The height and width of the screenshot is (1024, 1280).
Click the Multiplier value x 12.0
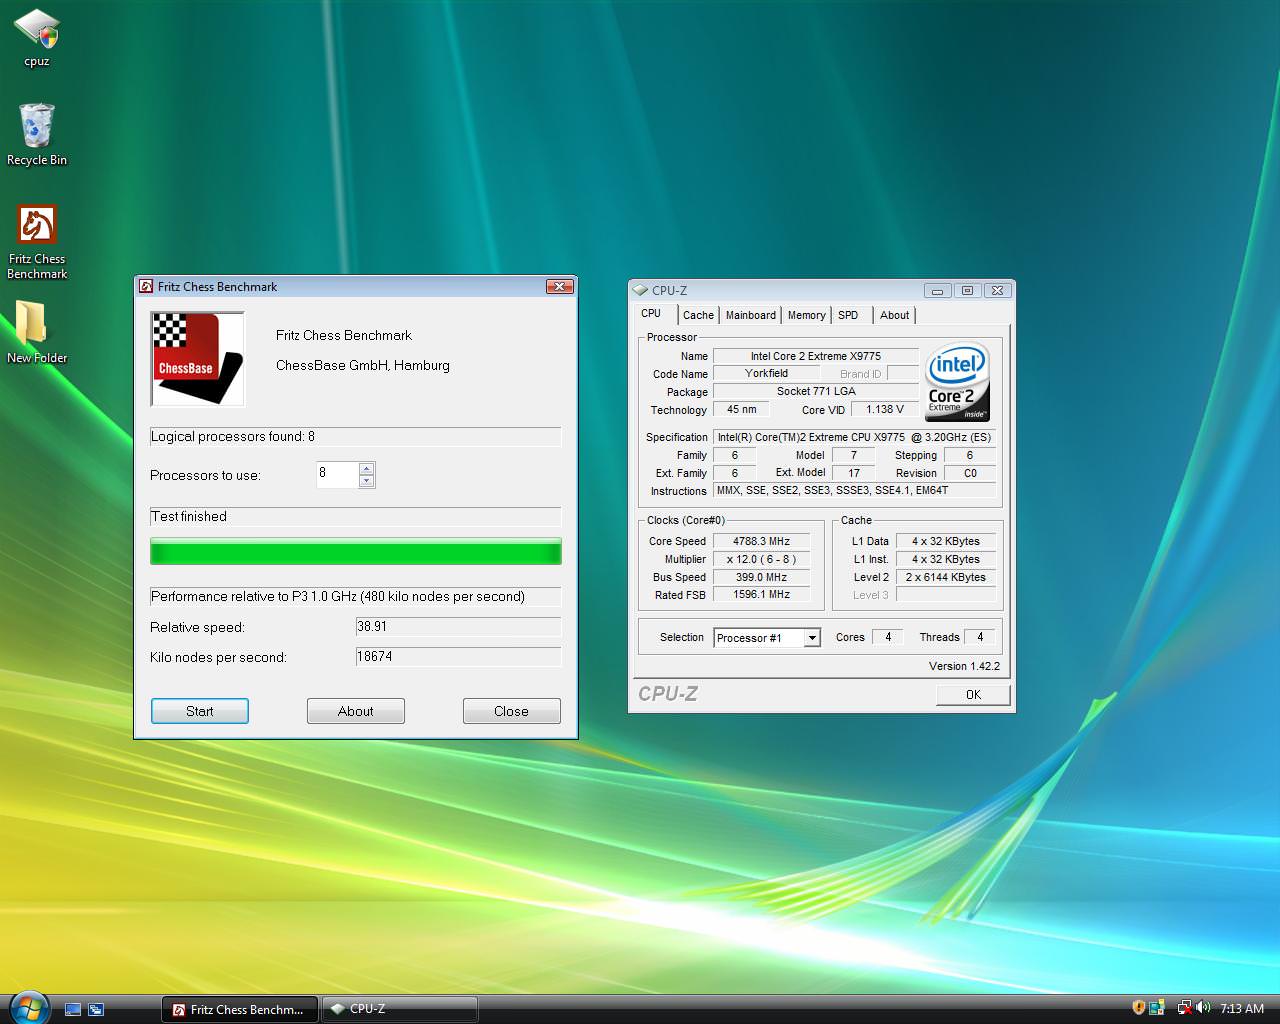(x=761, y=559)
